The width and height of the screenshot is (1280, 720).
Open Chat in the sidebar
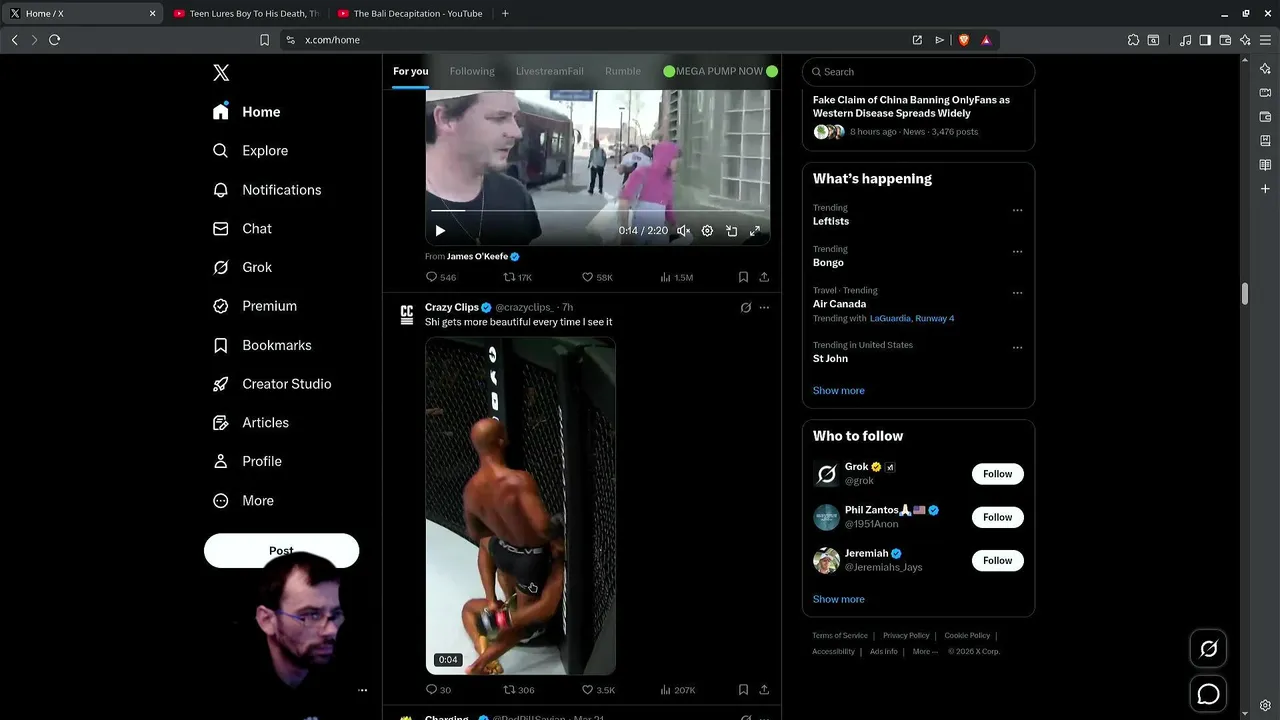tap(243, 229)
